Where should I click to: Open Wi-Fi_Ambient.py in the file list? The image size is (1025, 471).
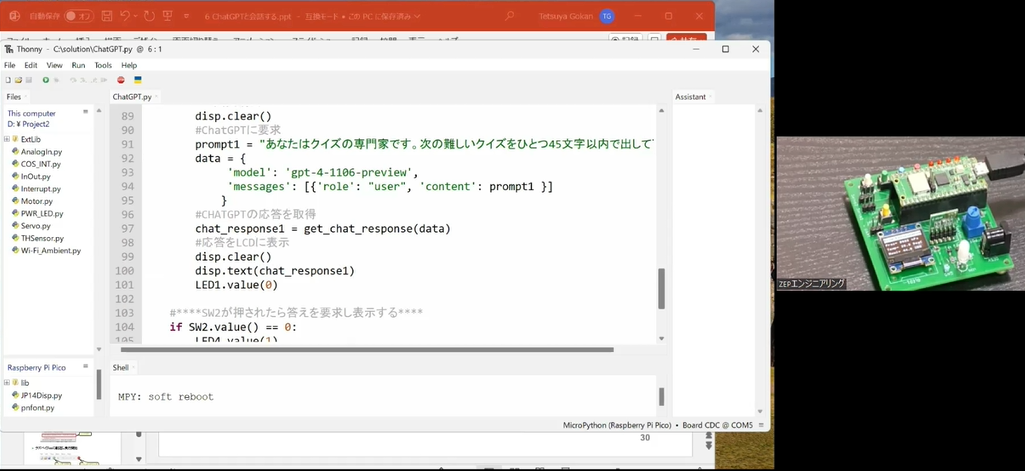pos(49,251)
